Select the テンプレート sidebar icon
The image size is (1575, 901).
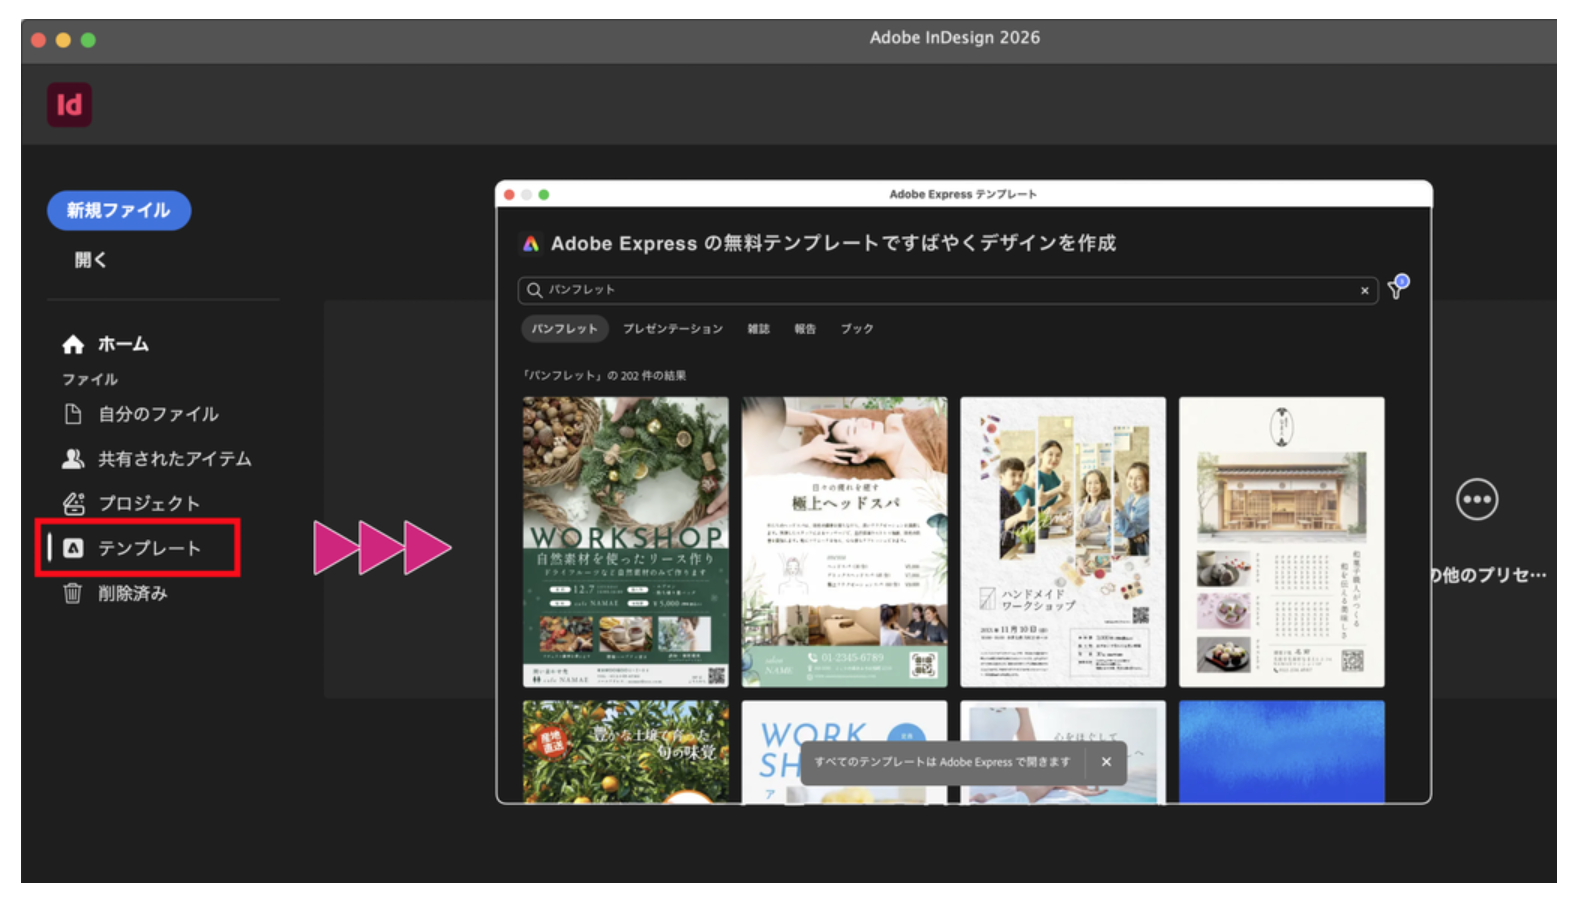tap(73, 548)
